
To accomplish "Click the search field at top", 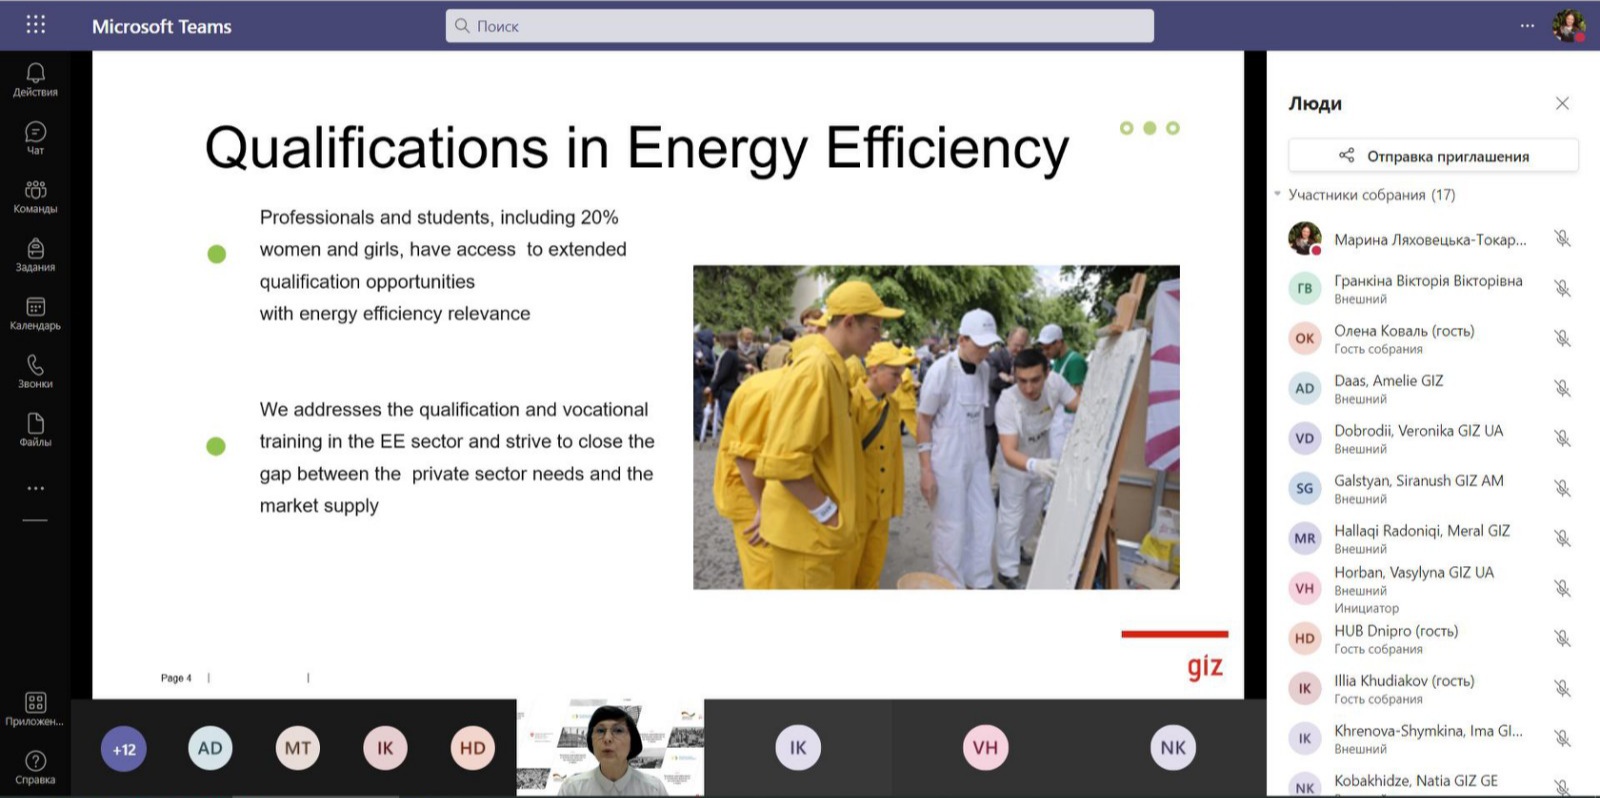I will (x=799, y=26).
